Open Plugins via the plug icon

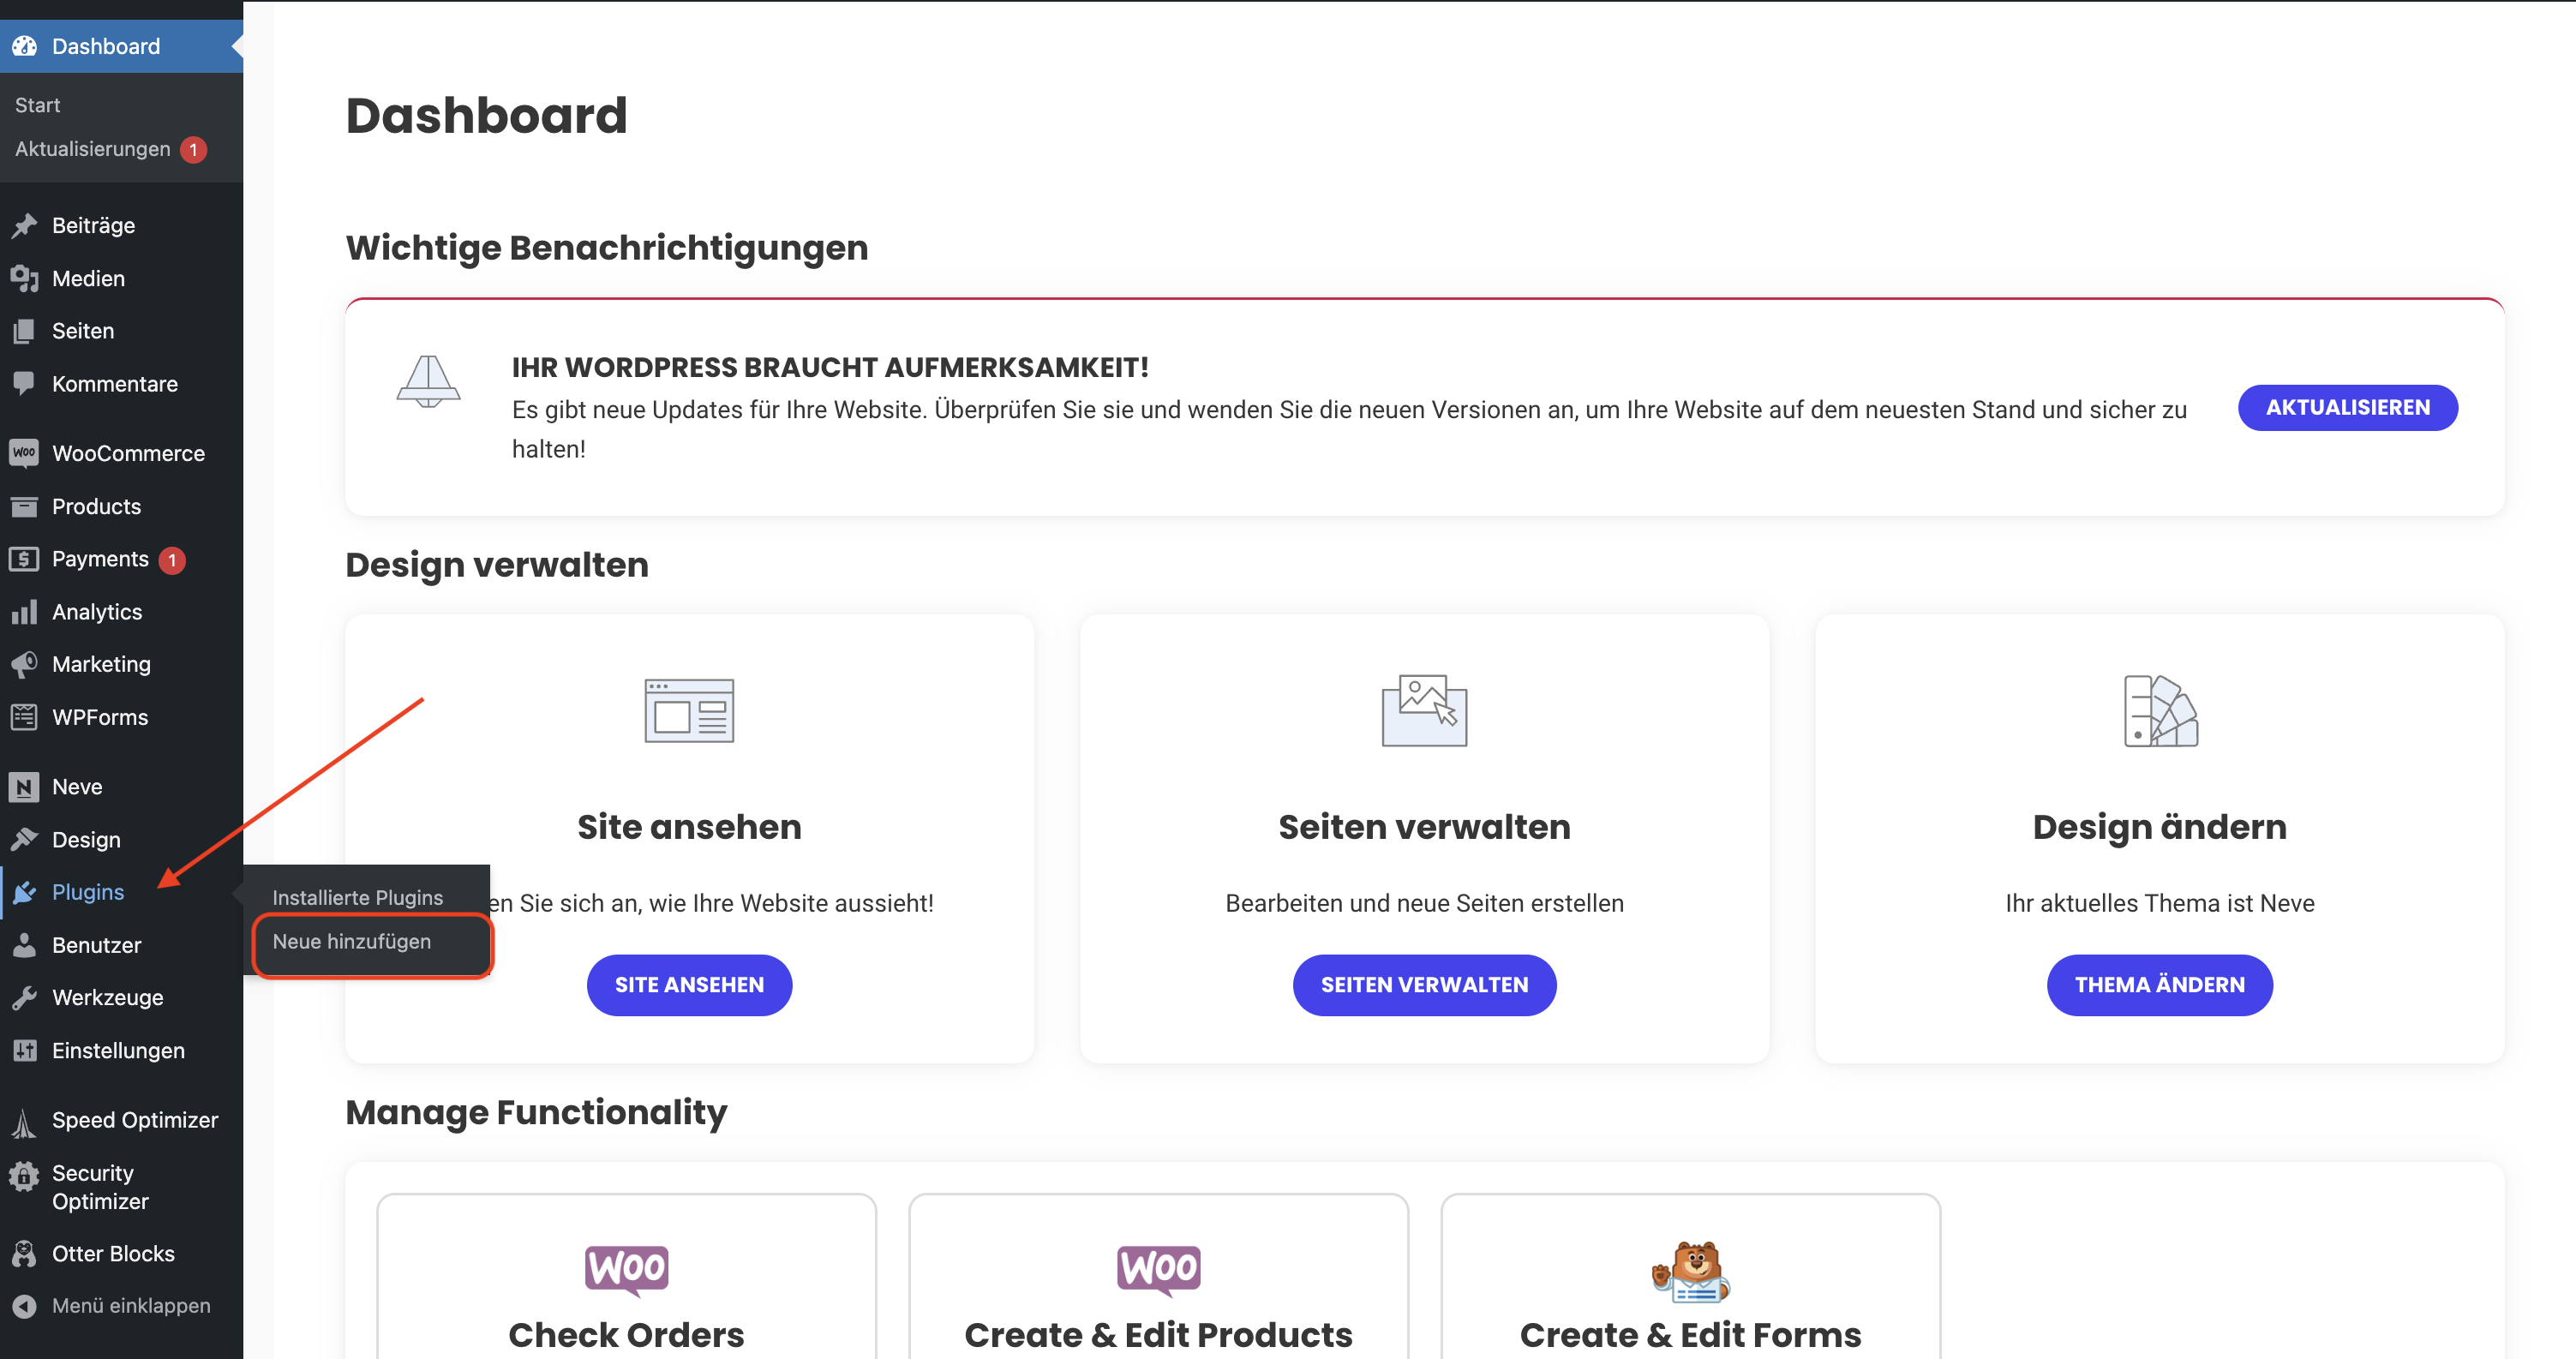pos(25,892)
